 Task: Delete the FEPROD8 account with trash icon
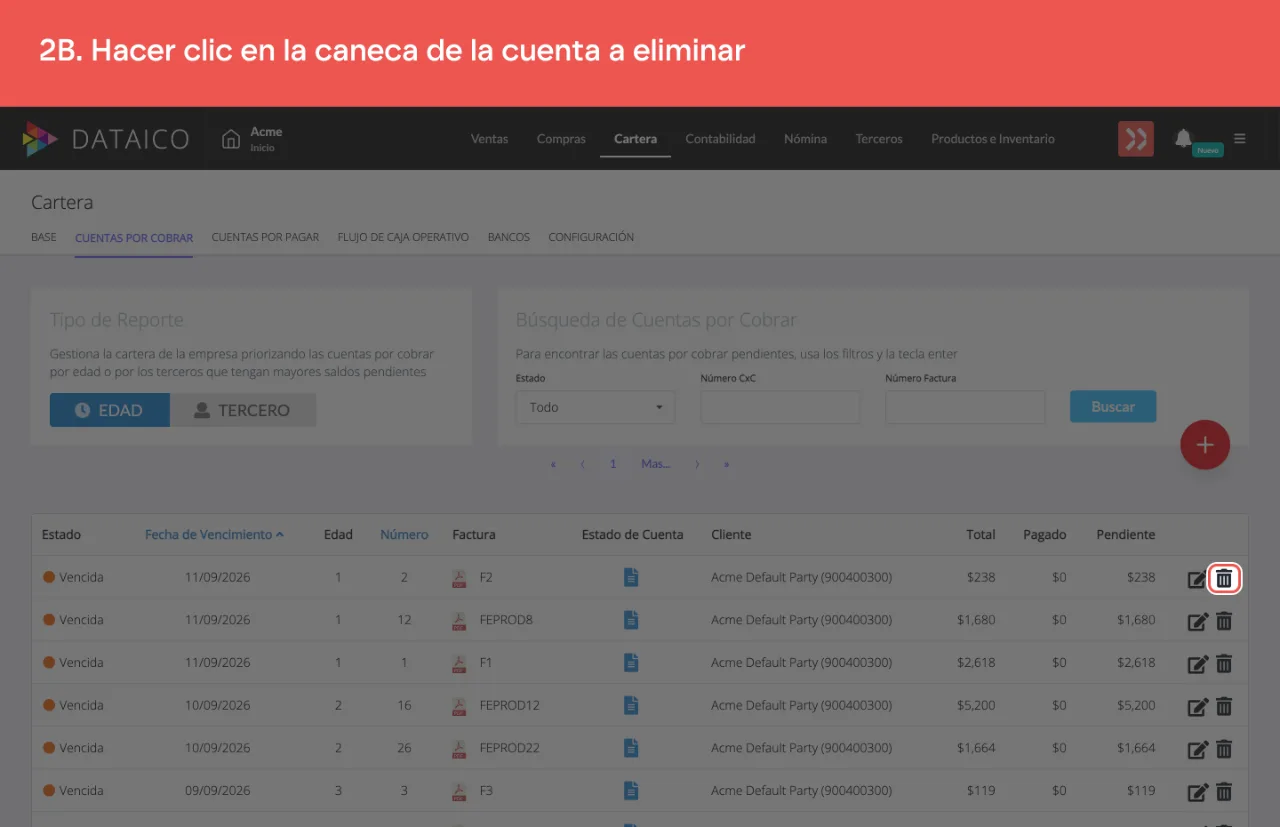click(1224, 621)
